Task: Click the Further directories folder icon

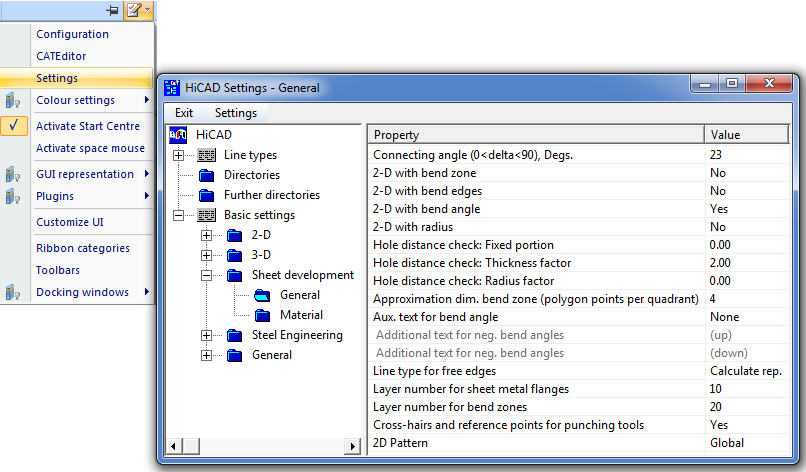Action: (x=207, y=195)
